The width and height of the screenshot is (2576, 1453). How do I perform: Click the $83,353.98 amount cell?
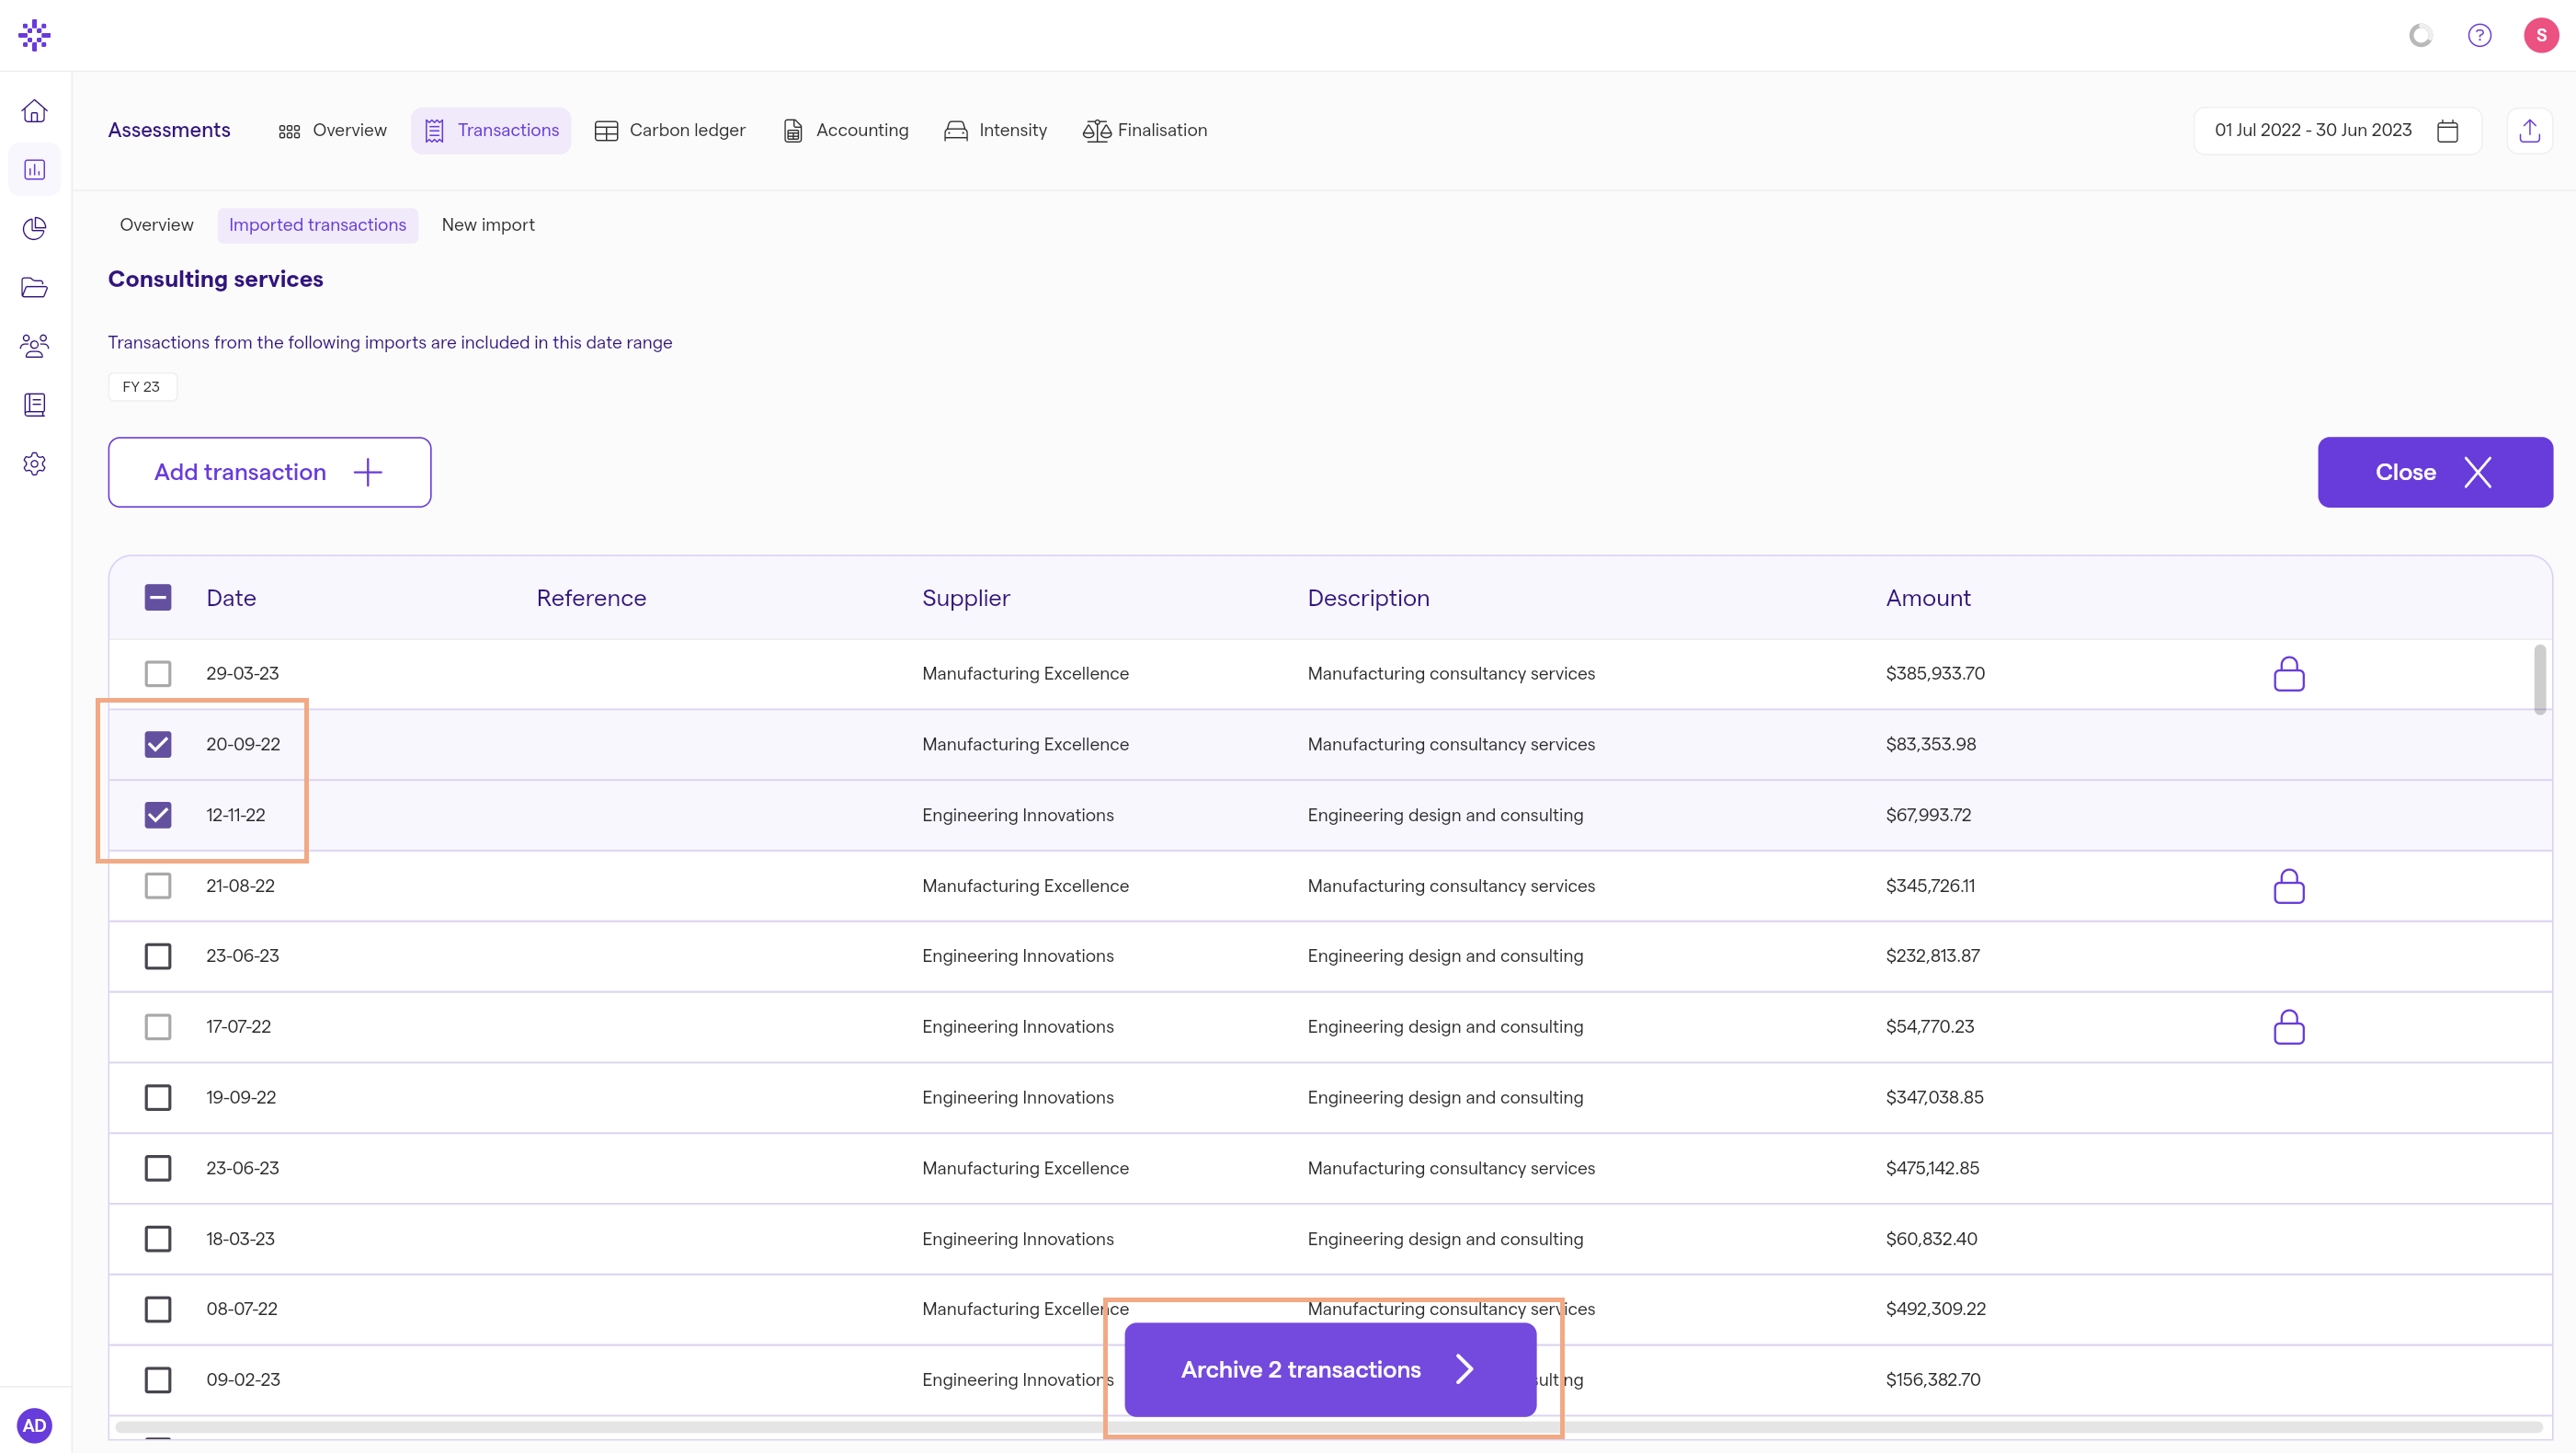point(1931,744)
